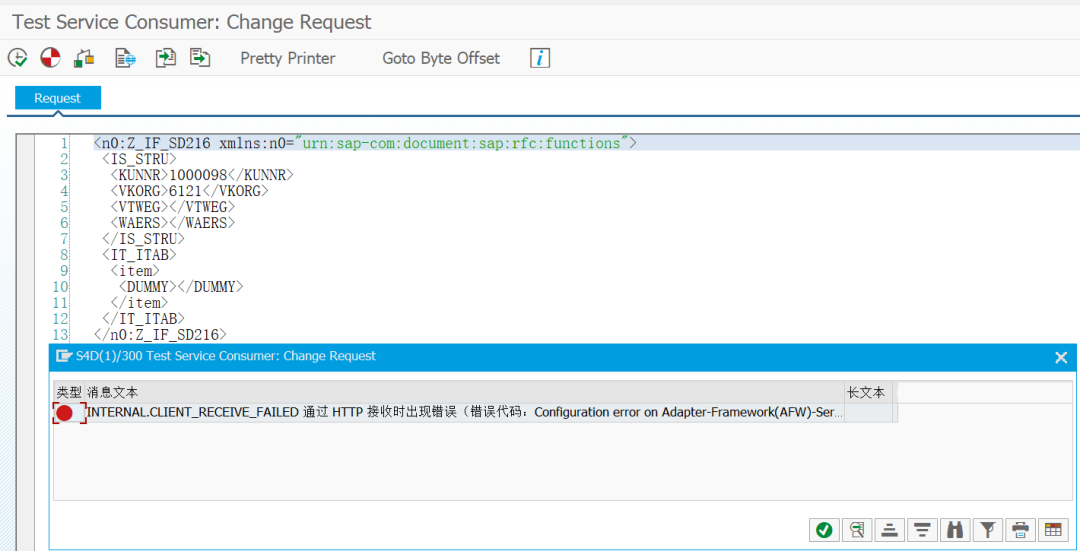This screenshot has width=1080, height=551.
Task: Click the 消息文本 column header
Action: [465, 392]
